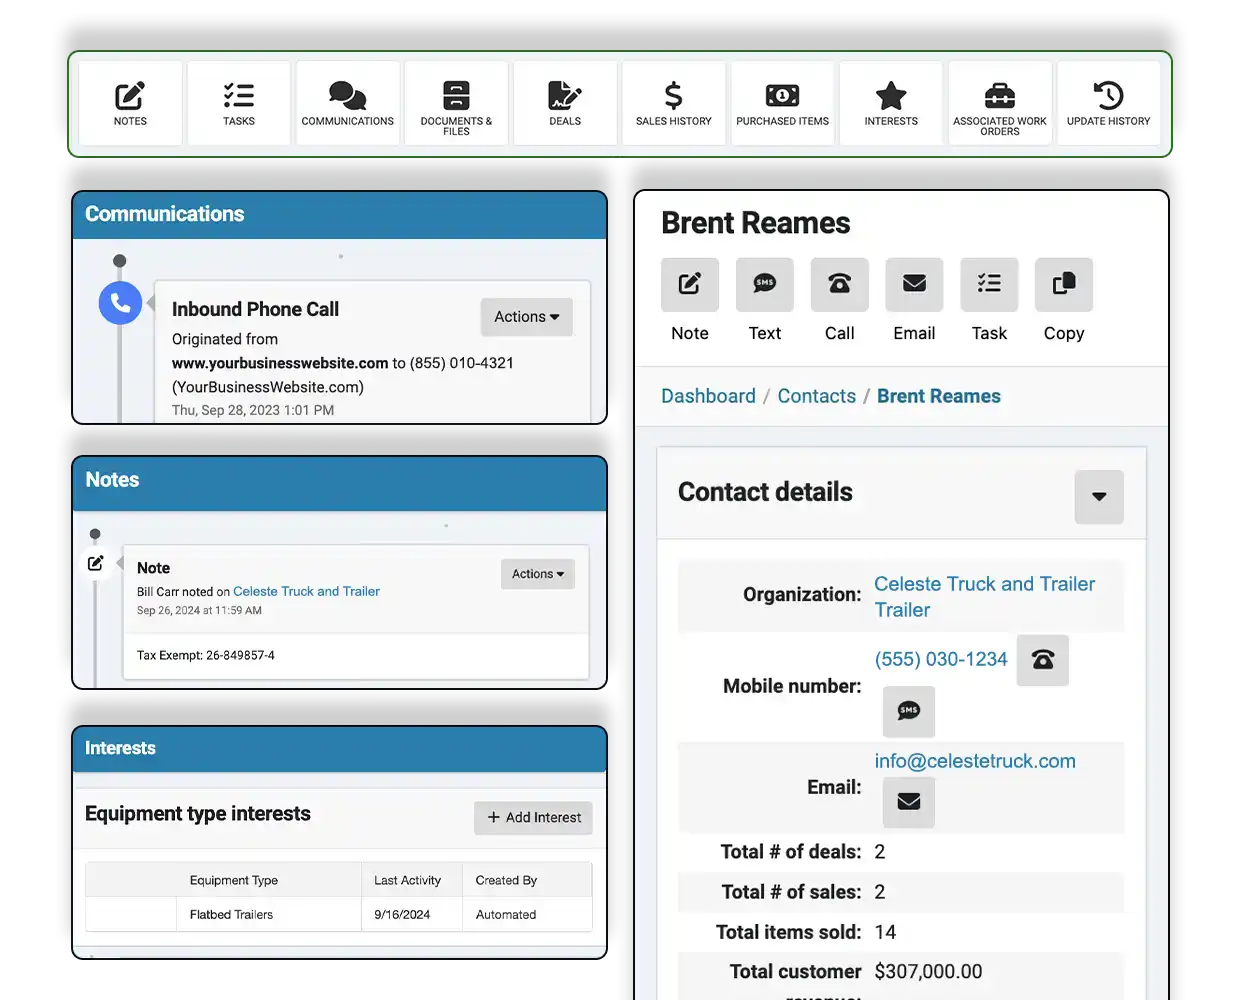The height and width of the screenshot is (1000, 1240).
Task: Call mobile number with phone icon
Action: (1042, 660)
